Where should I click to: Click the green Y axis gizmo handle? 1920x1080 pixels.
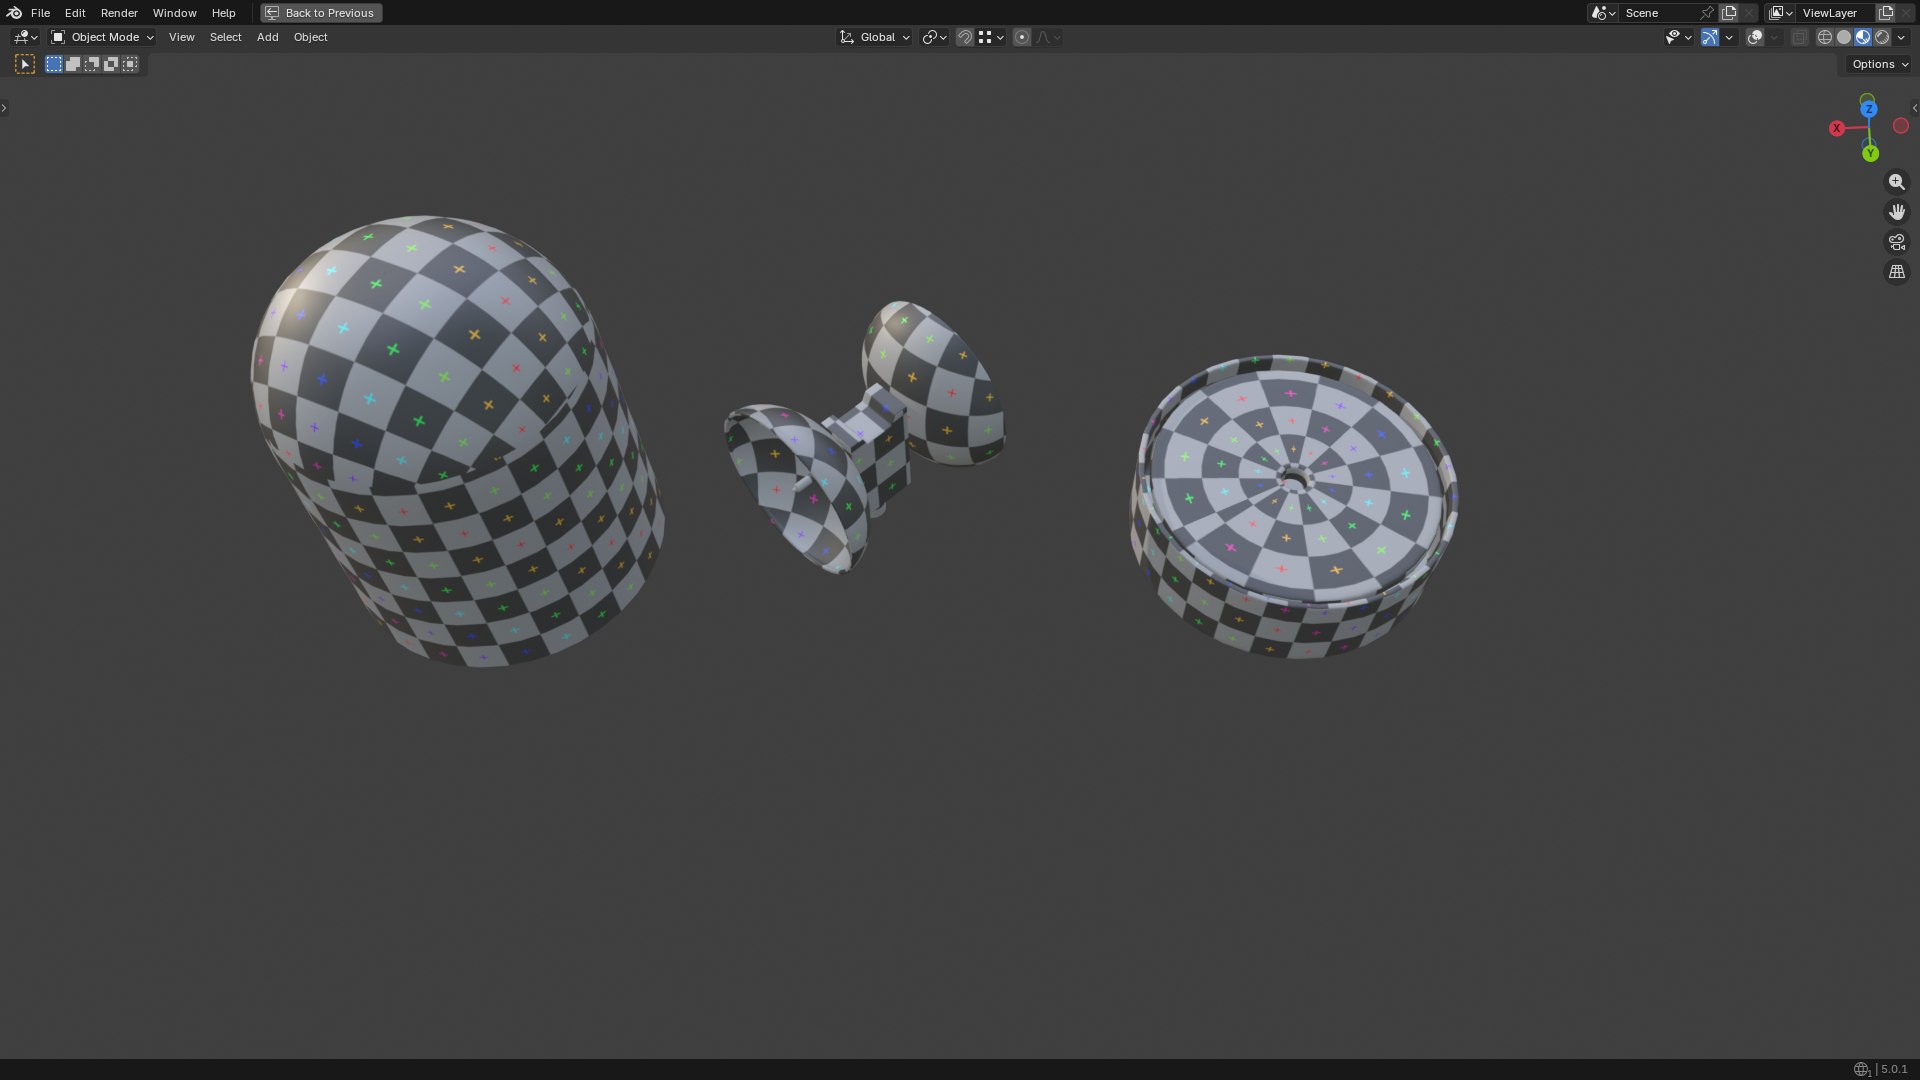[x=1870, y=153]
